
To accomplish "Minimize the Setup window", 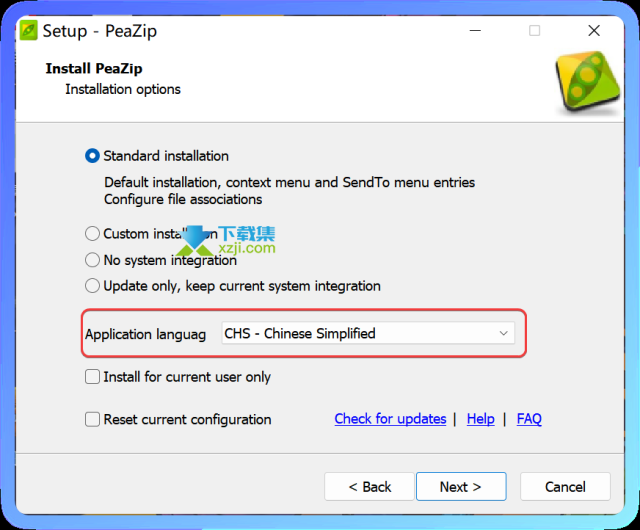I will click(475, 31).
